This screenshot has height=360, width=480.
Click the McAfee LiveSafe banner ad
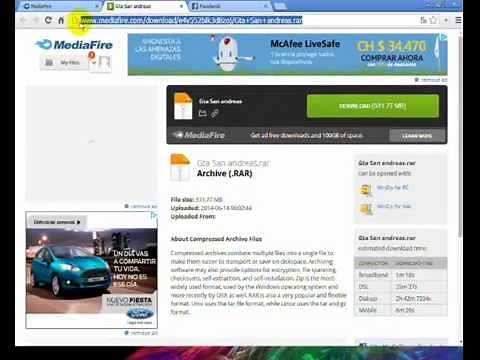point(287,54)
